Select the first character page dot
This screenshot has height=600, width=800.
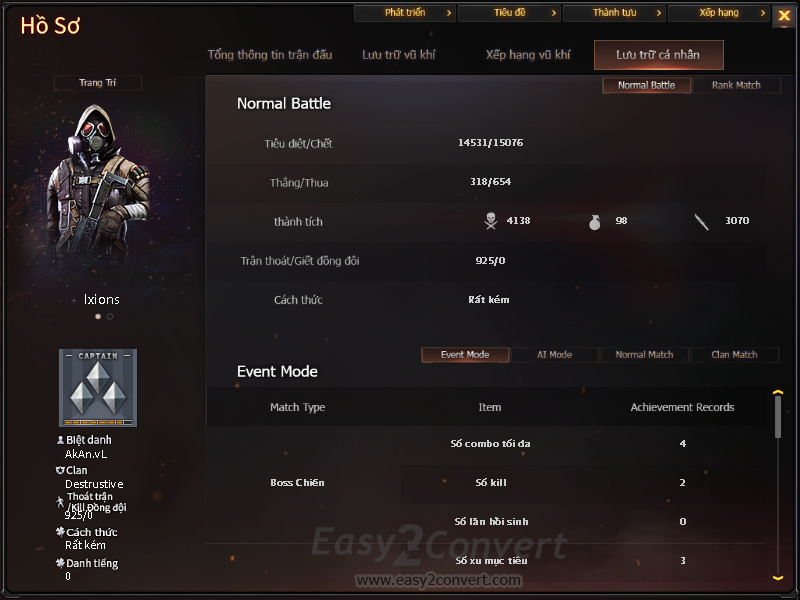point(98,316)
